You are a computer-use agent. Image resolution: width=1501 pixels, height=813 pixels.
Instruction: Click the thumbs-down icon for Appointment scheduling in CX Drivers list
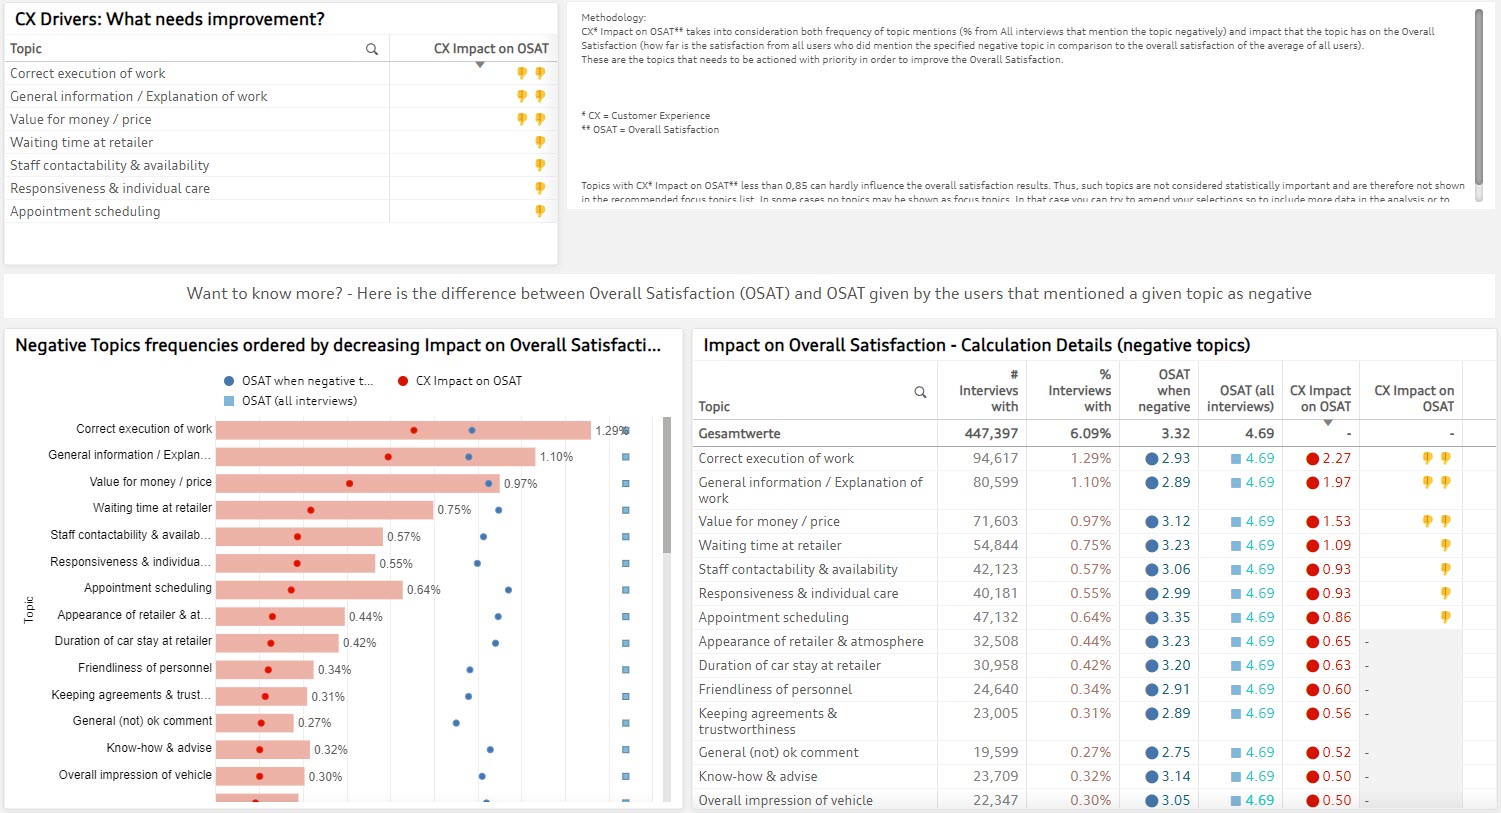tap(540, 211)
